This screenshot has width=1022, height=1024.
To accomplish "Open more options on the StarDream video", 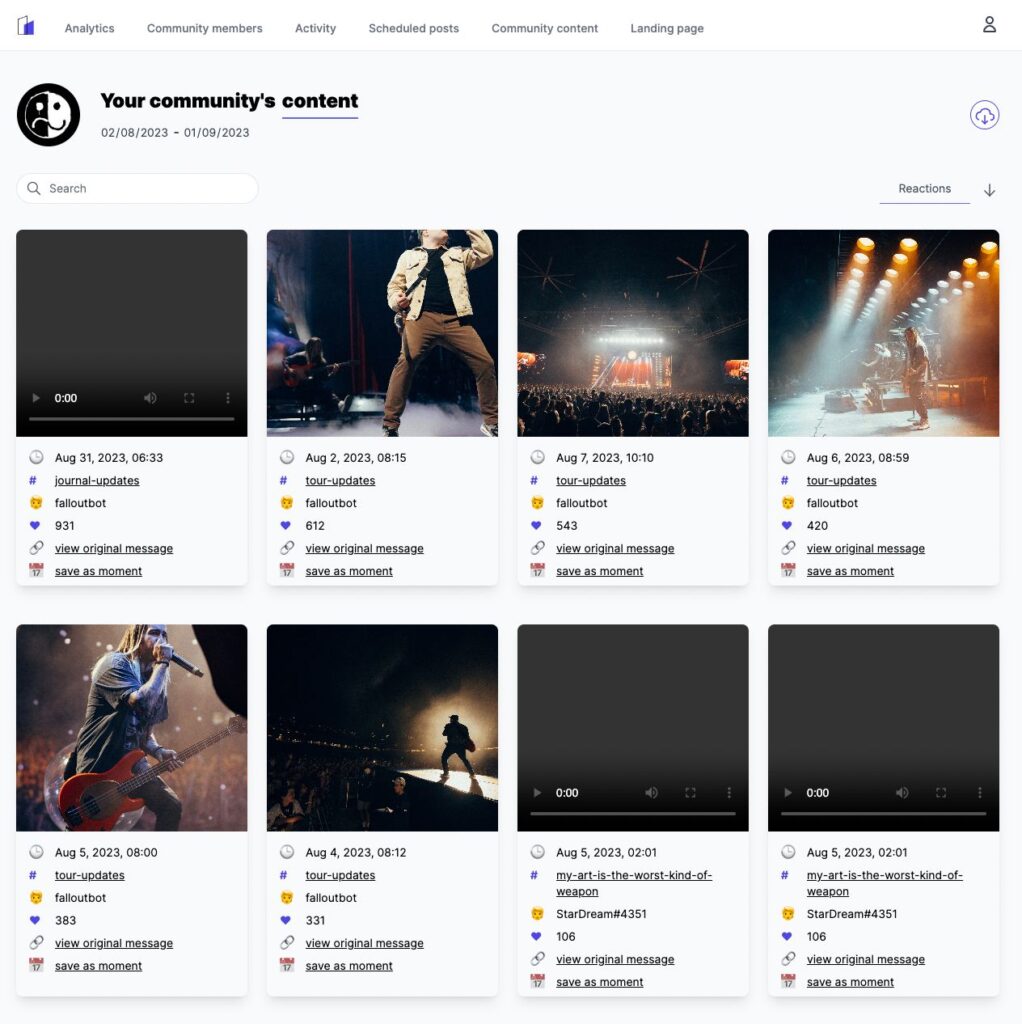I will click(x=729, y=792).
